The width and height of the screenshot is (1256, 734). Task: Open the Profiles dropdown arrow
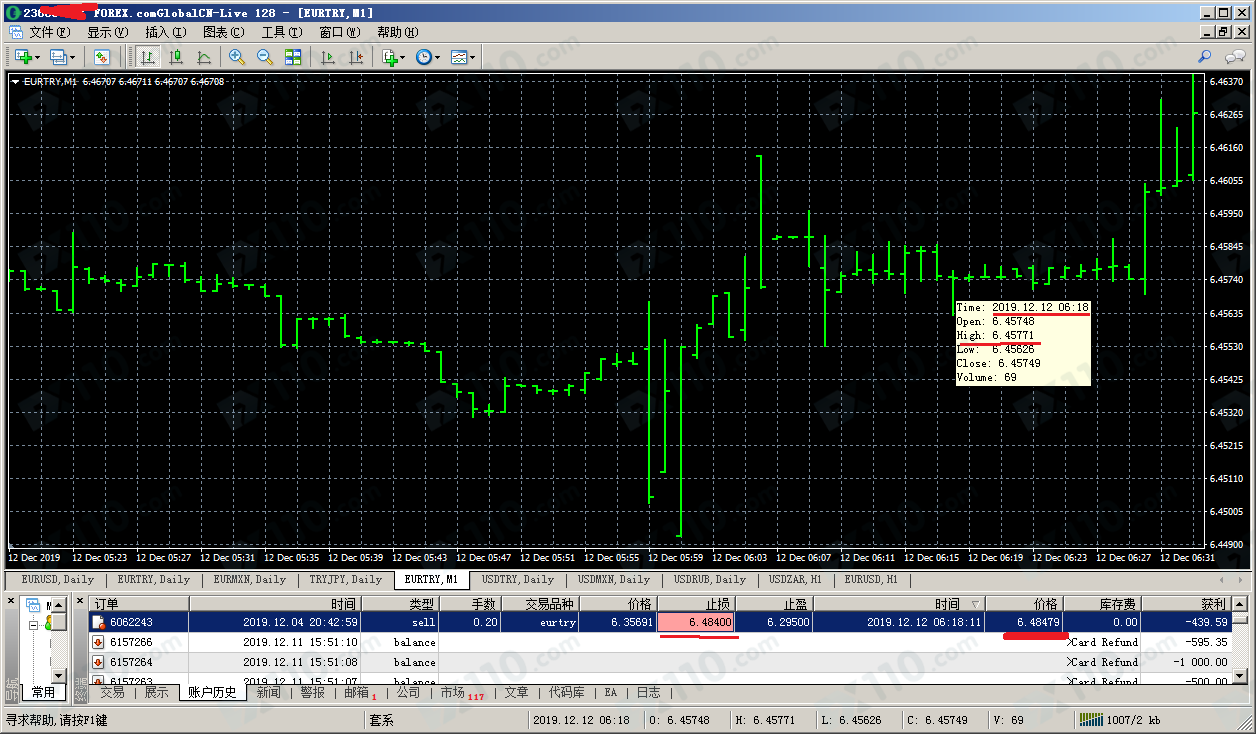coord(73,57)
